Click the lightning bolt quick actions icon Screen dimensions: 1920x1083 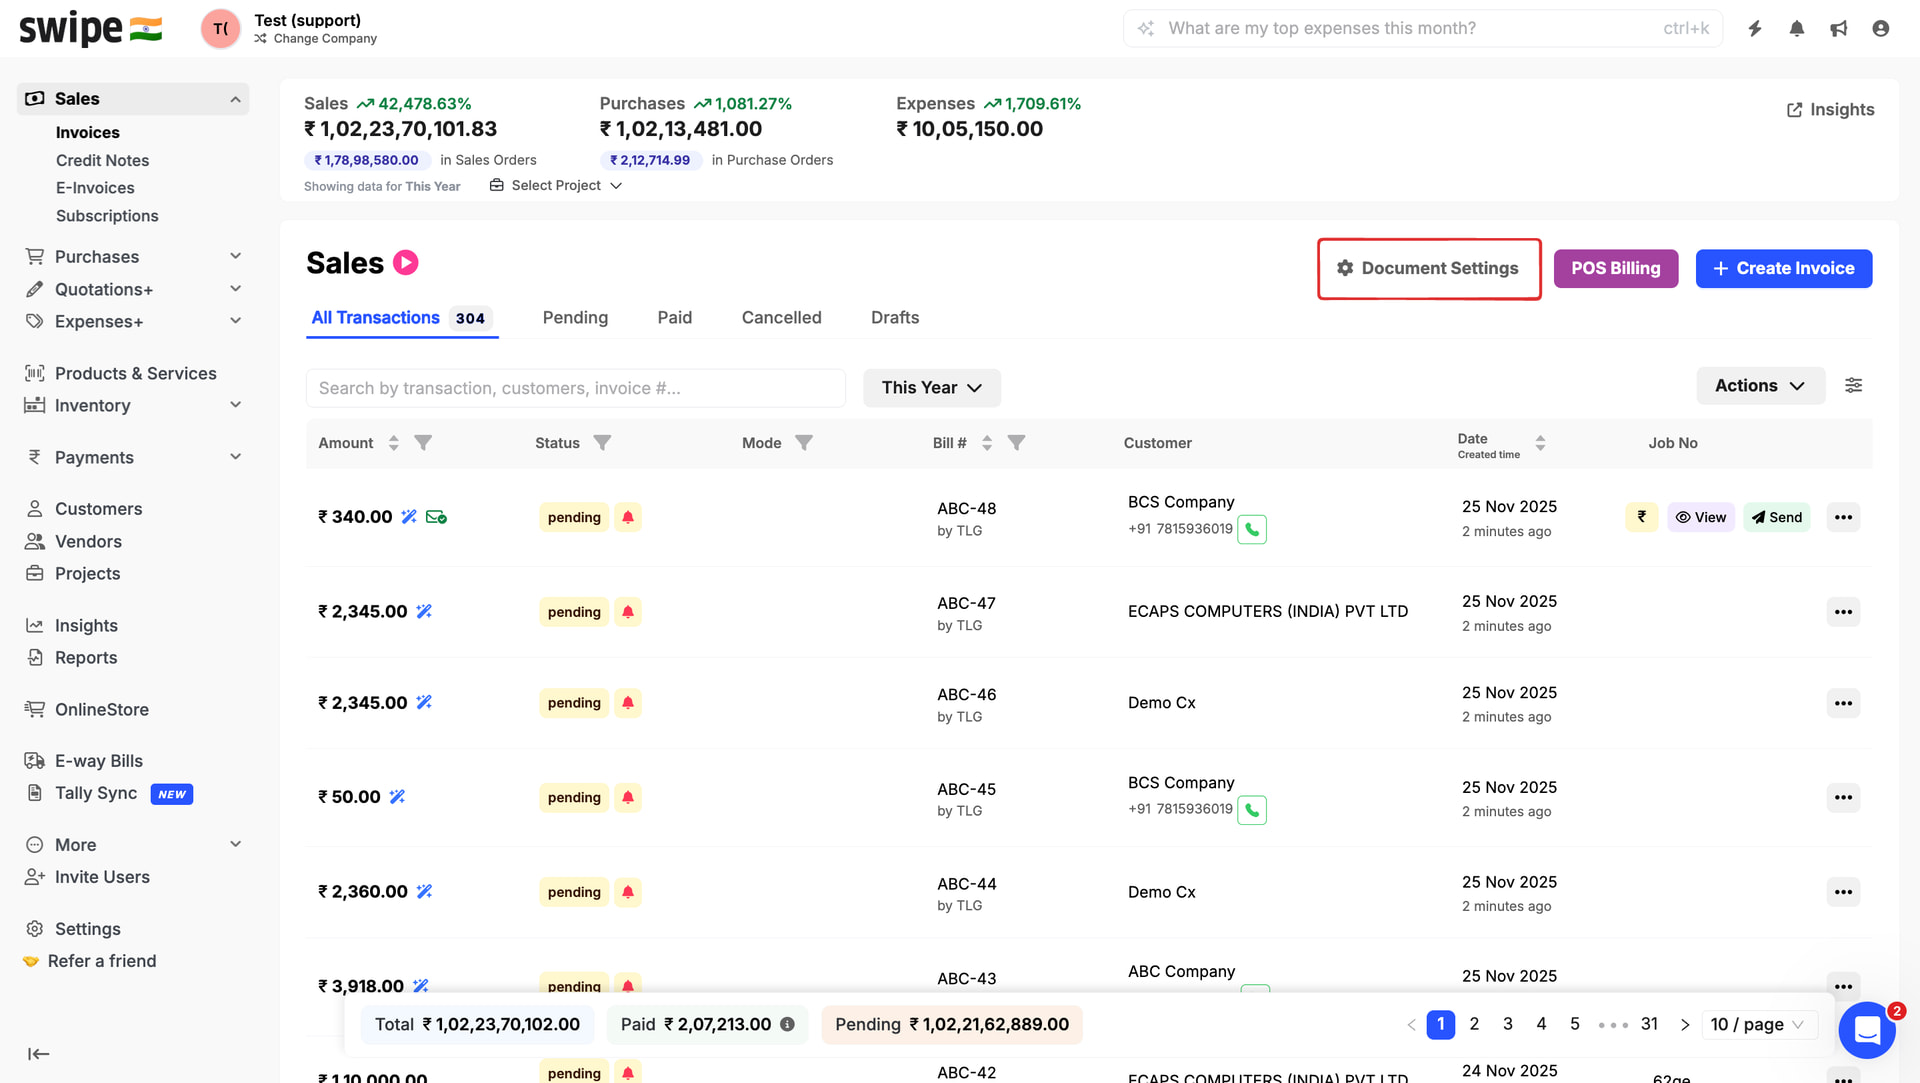pyautogui.click(x=1754, y=28)
